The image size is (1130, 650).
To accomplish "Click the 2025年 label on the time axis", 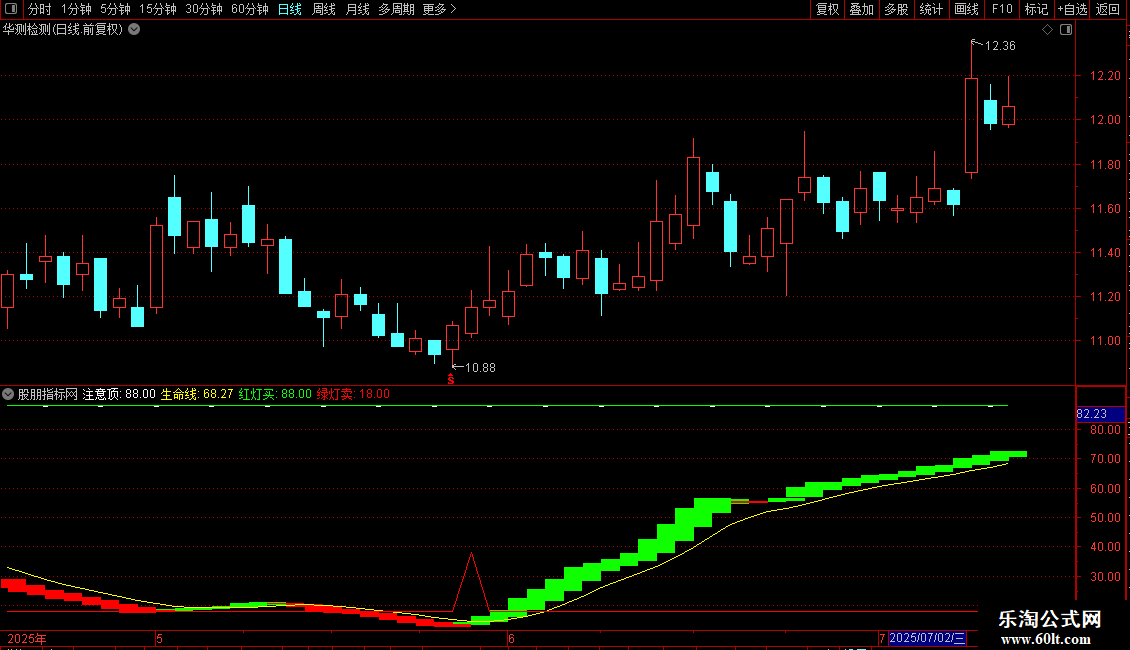I will [27, 638].
